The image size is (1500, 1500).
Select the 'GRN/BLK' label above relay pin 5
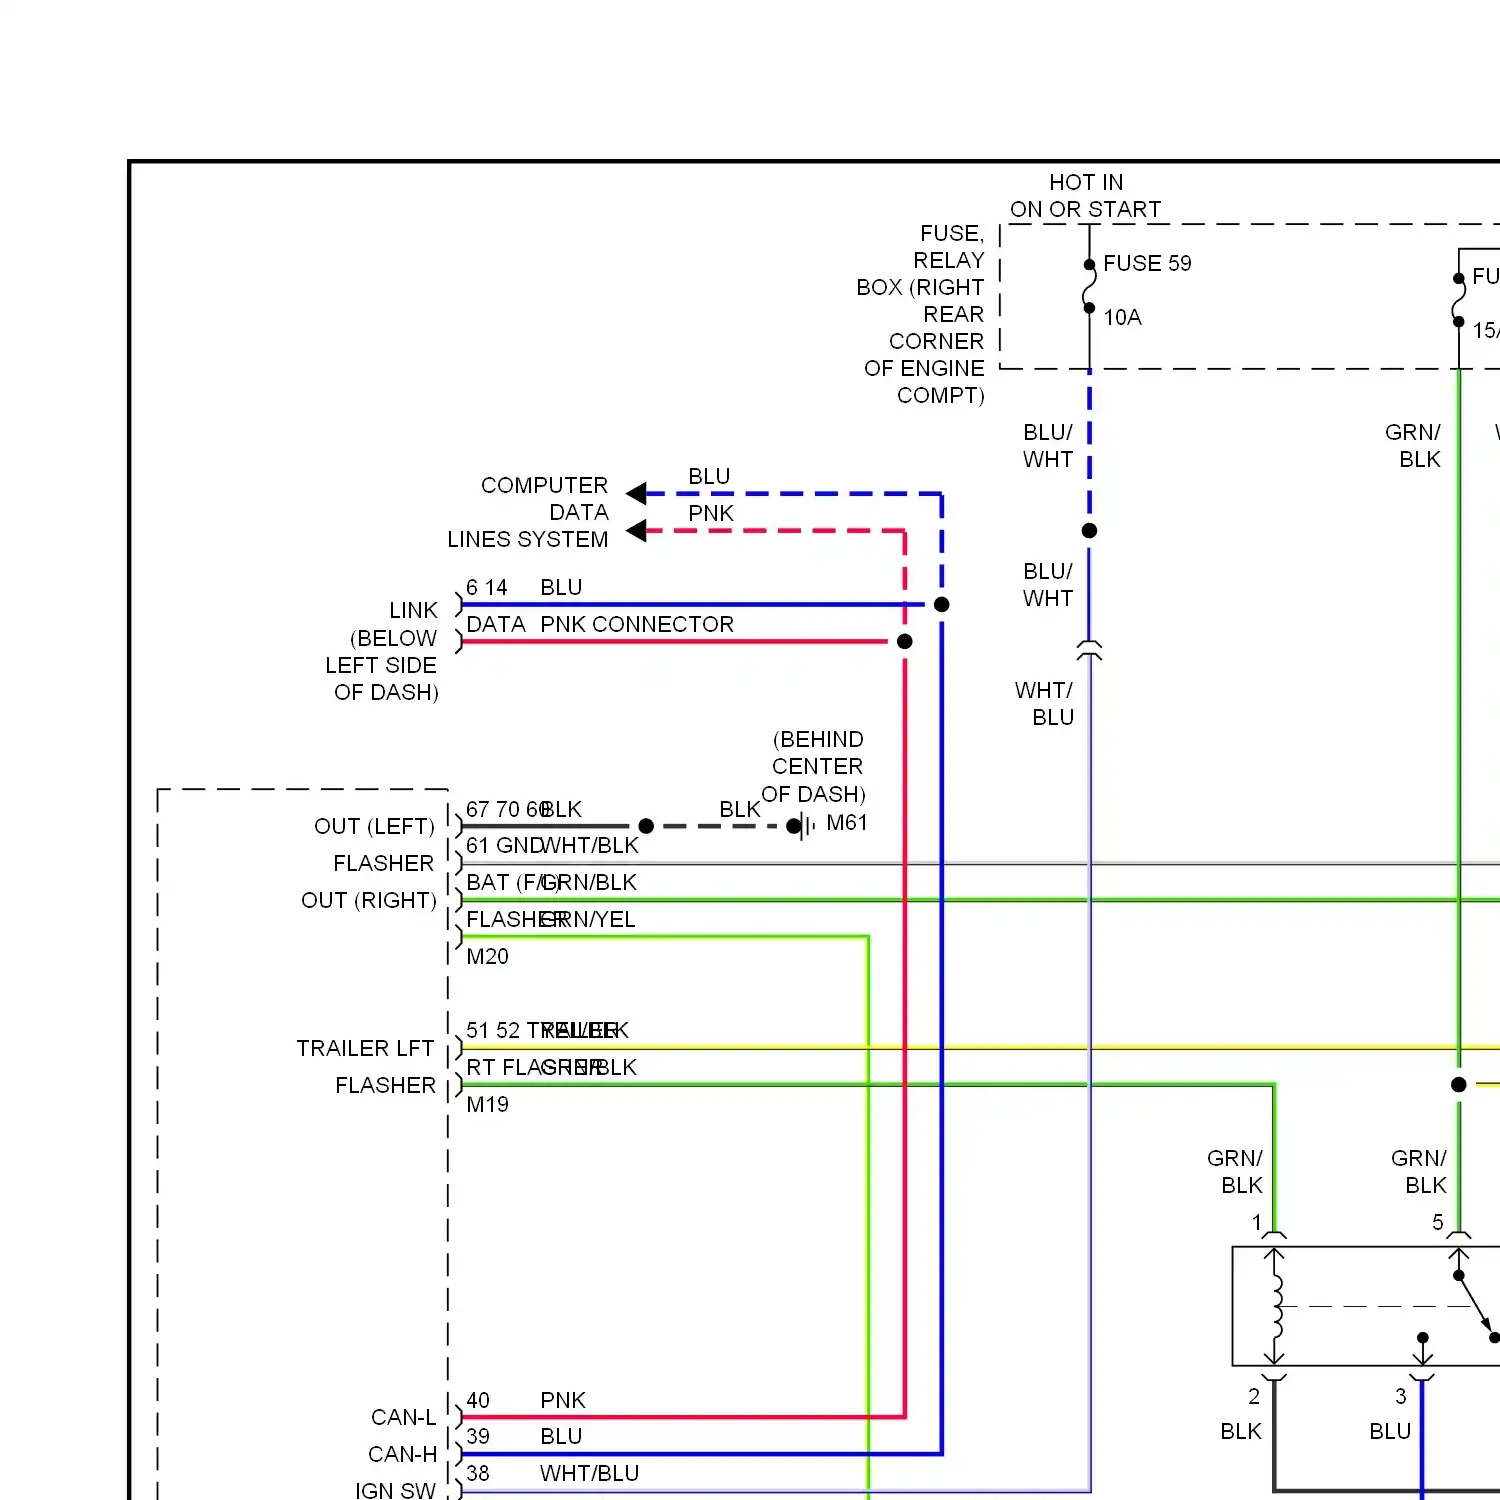[1419, 1171]
